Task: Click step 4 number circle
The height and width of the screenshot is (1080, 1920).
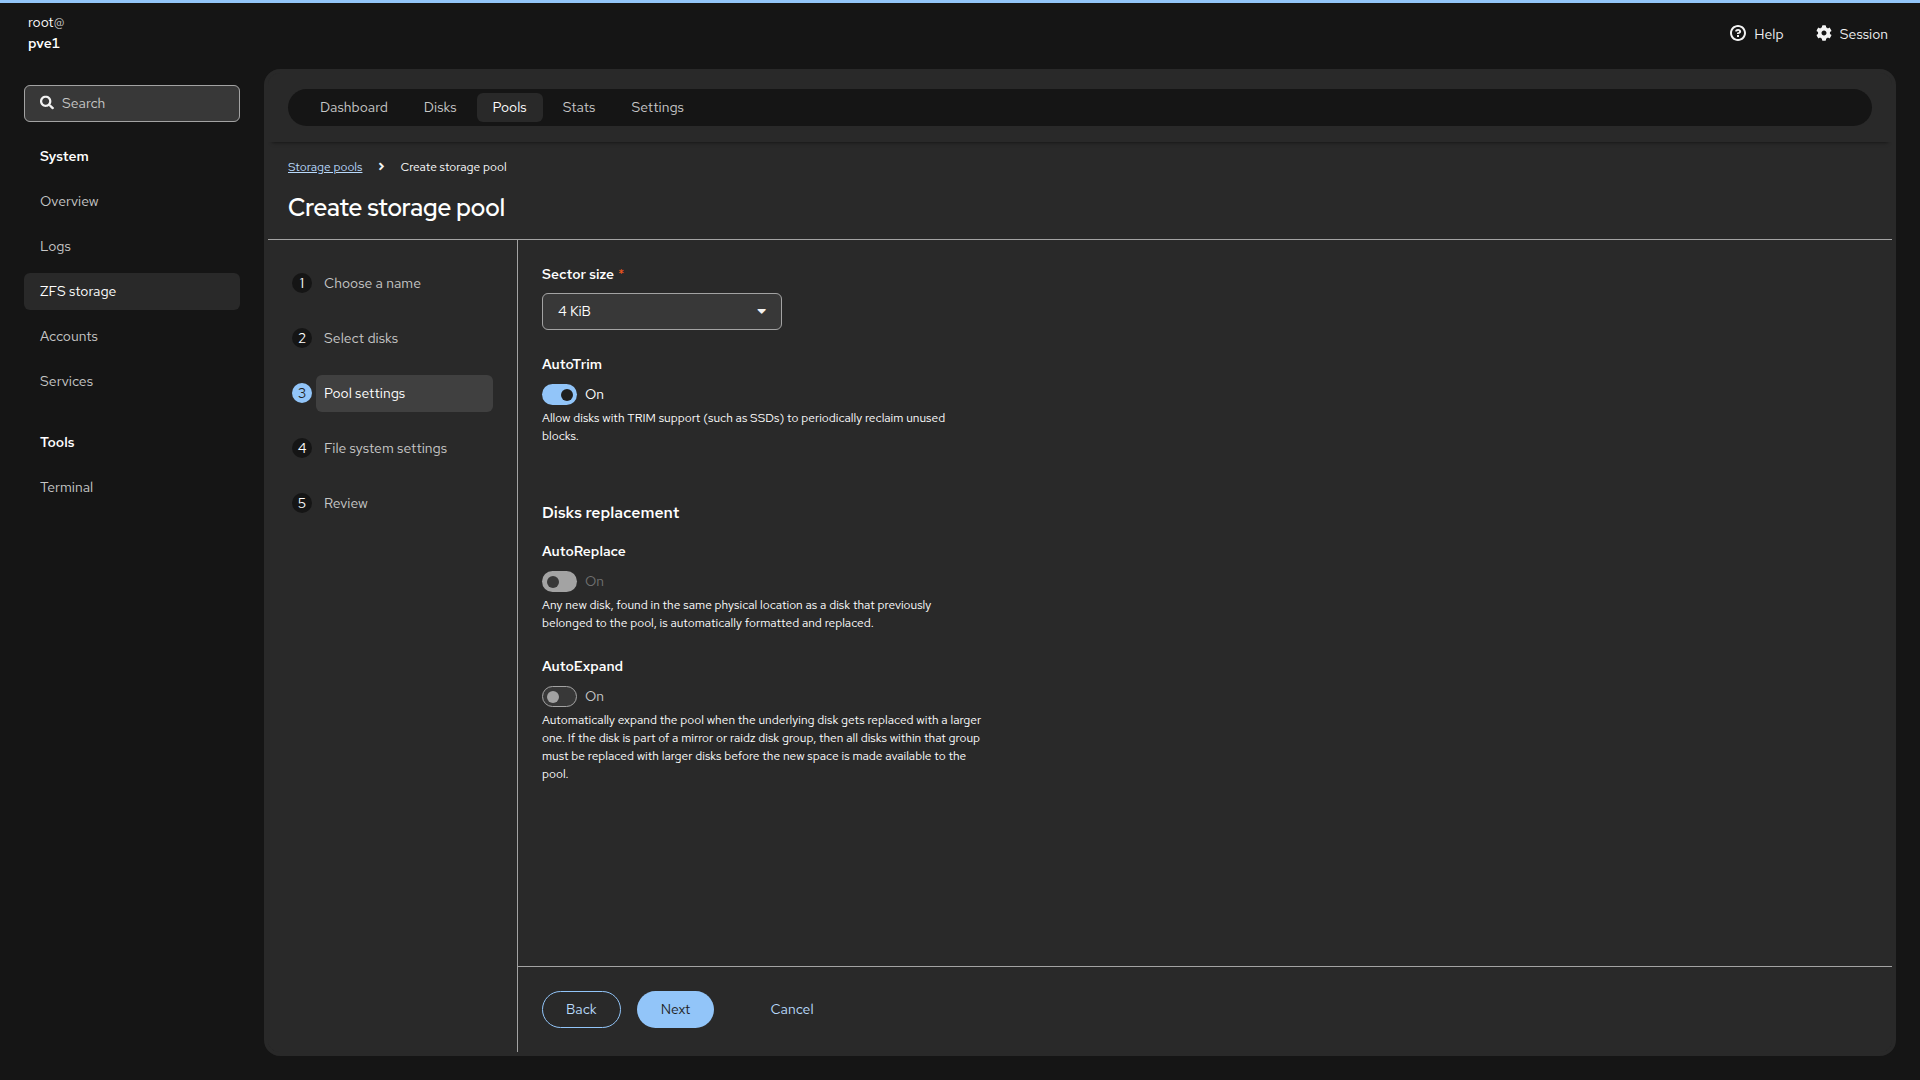Action: tap(302, 449)
